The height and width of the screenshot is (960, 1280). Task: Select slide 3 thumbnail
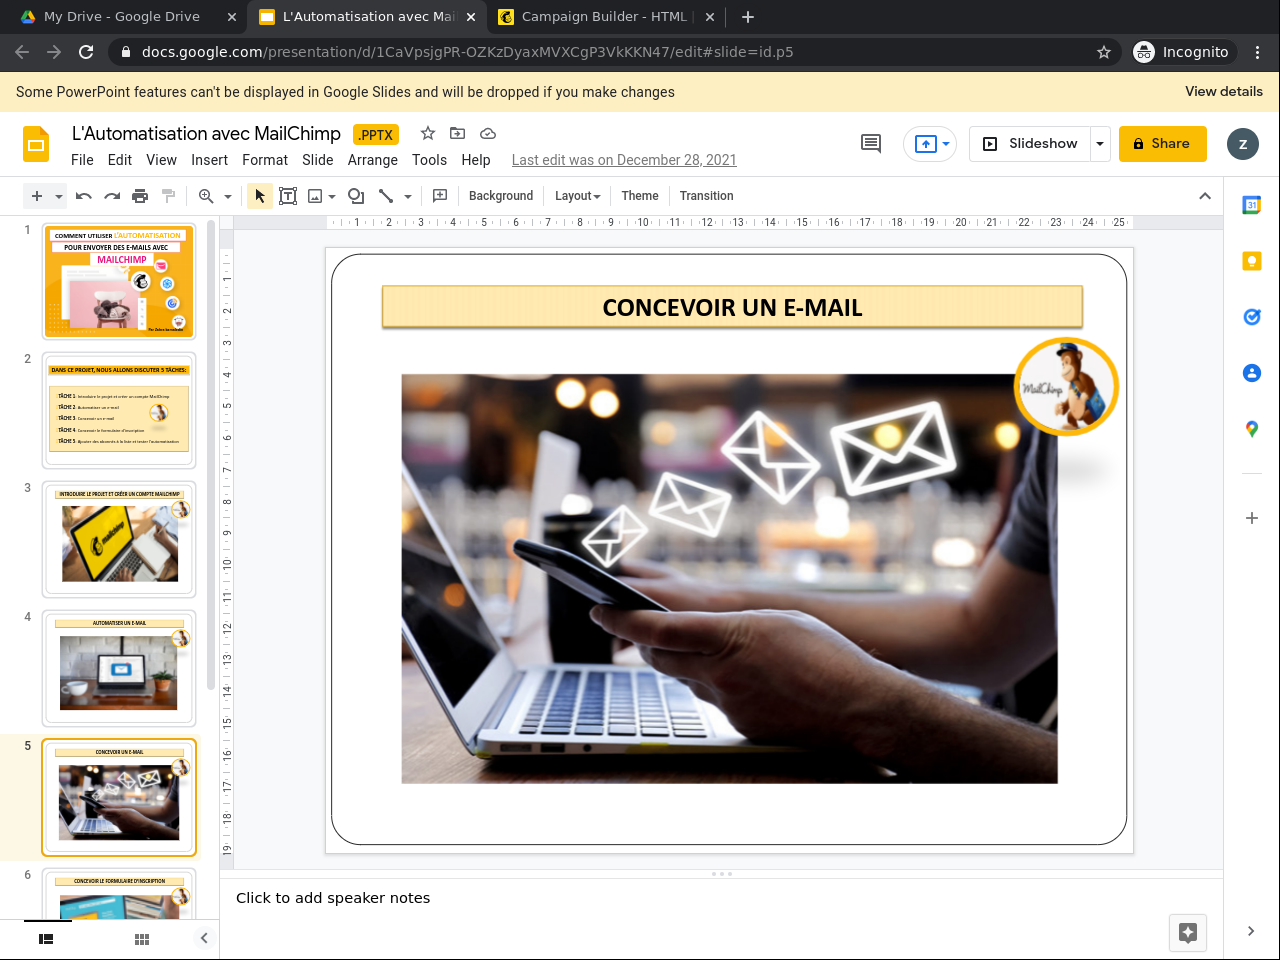[x=119, y=539]
